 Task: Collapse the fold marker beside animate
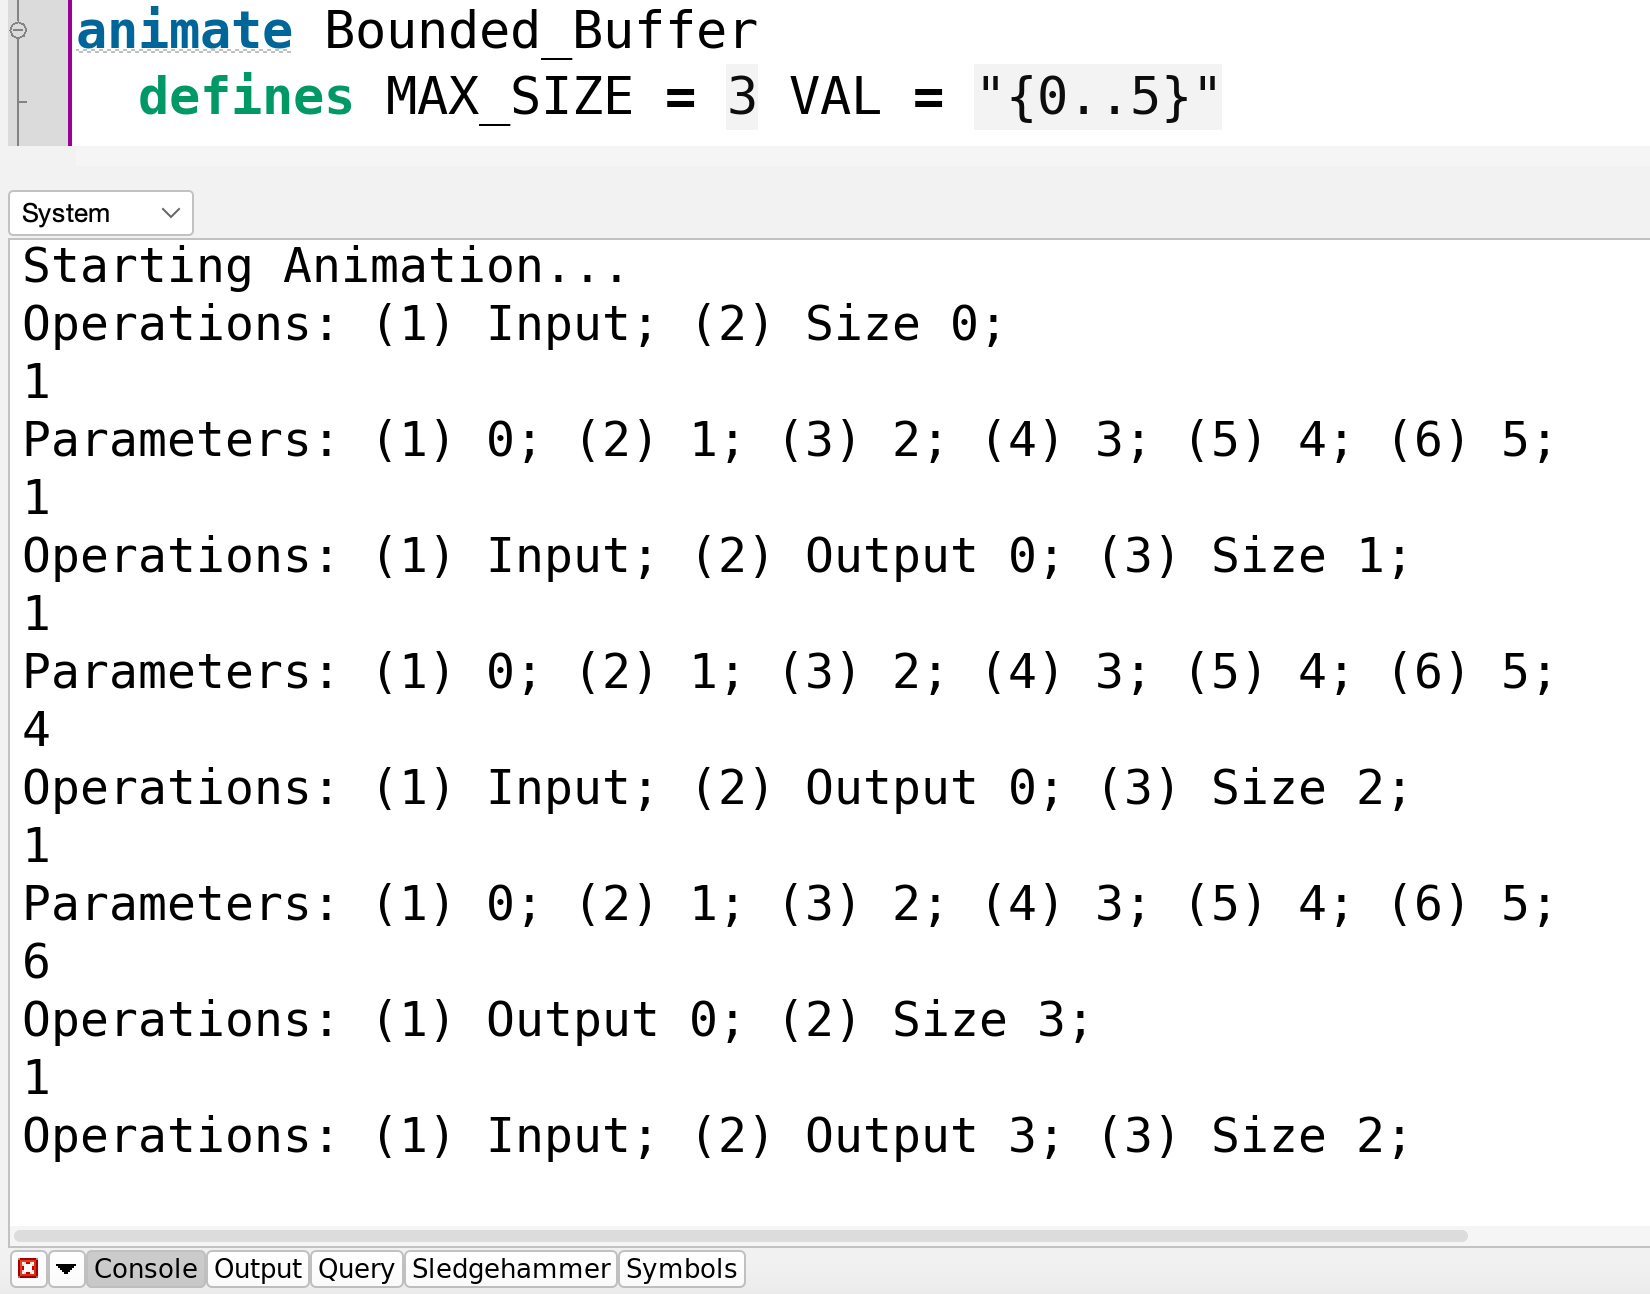[x=18, y=30]
